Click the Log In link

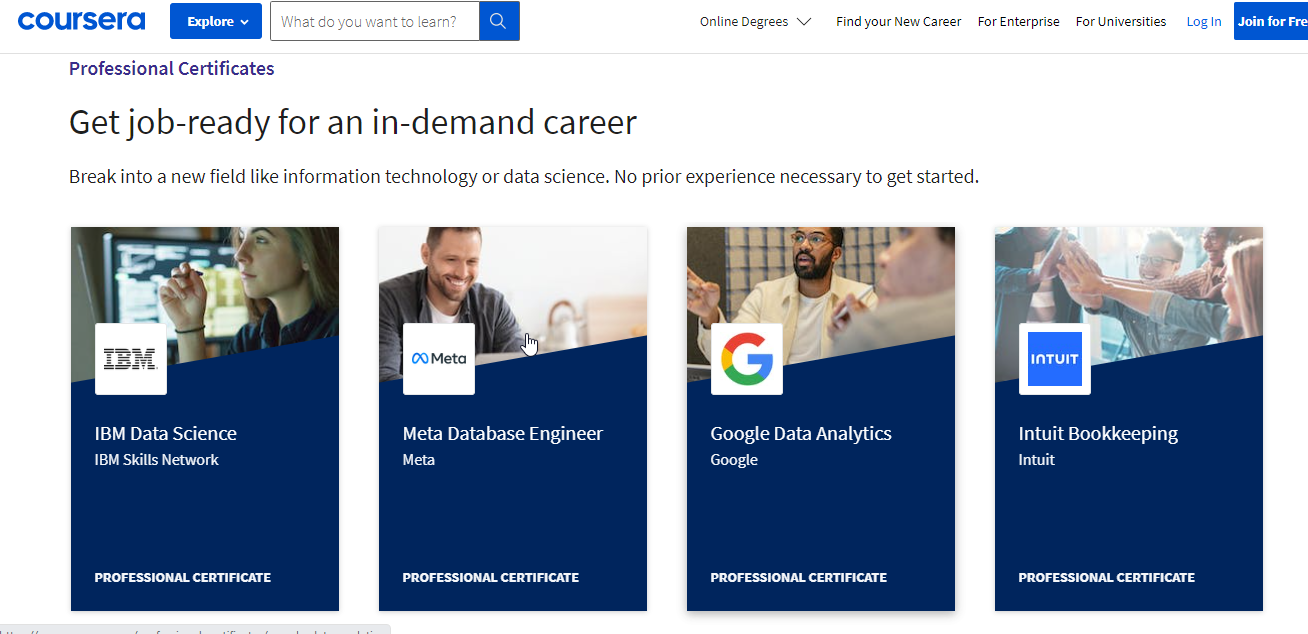(x=1204, y=21)
